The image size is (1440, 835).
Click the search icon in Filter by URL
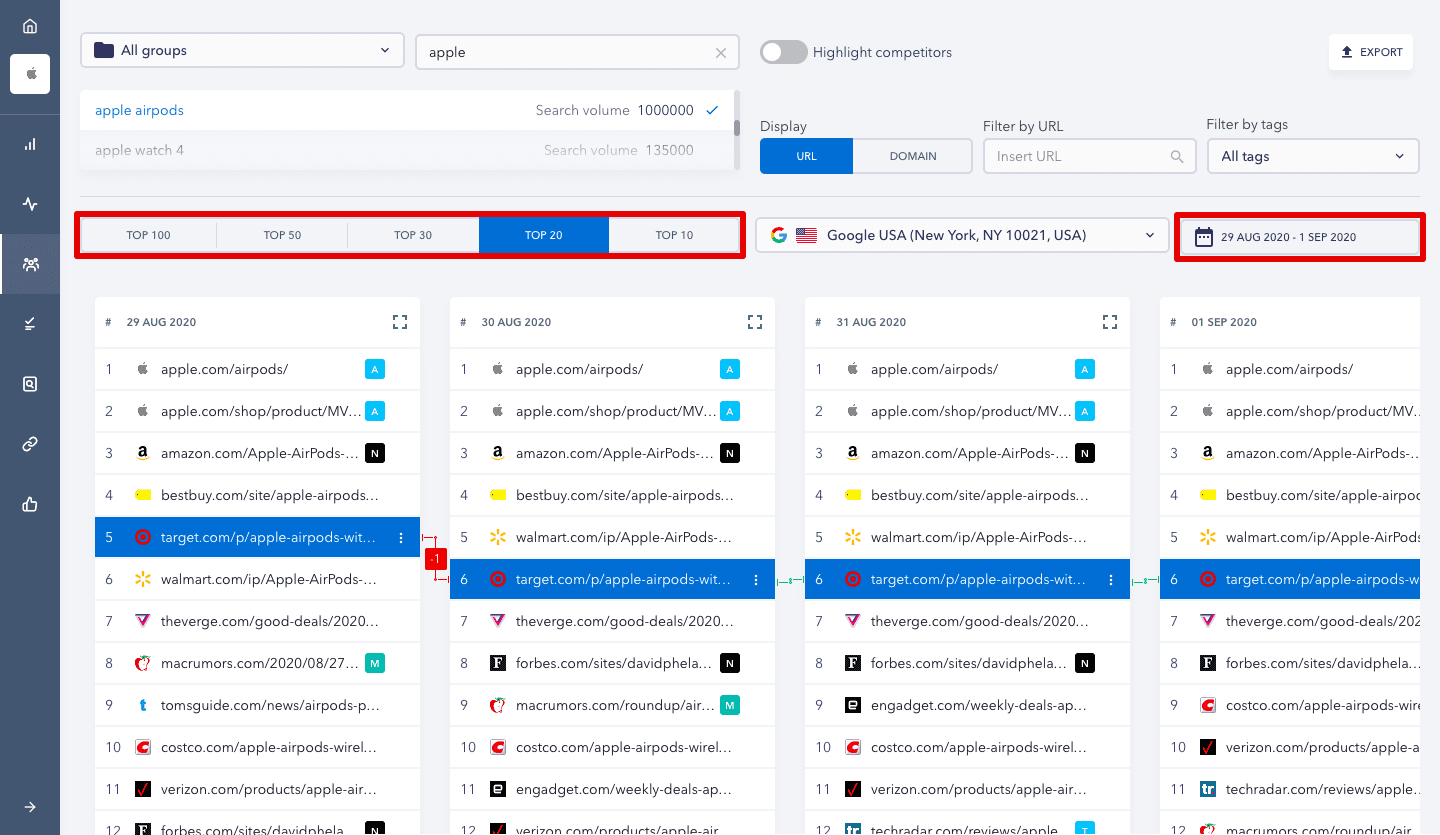1177,156
